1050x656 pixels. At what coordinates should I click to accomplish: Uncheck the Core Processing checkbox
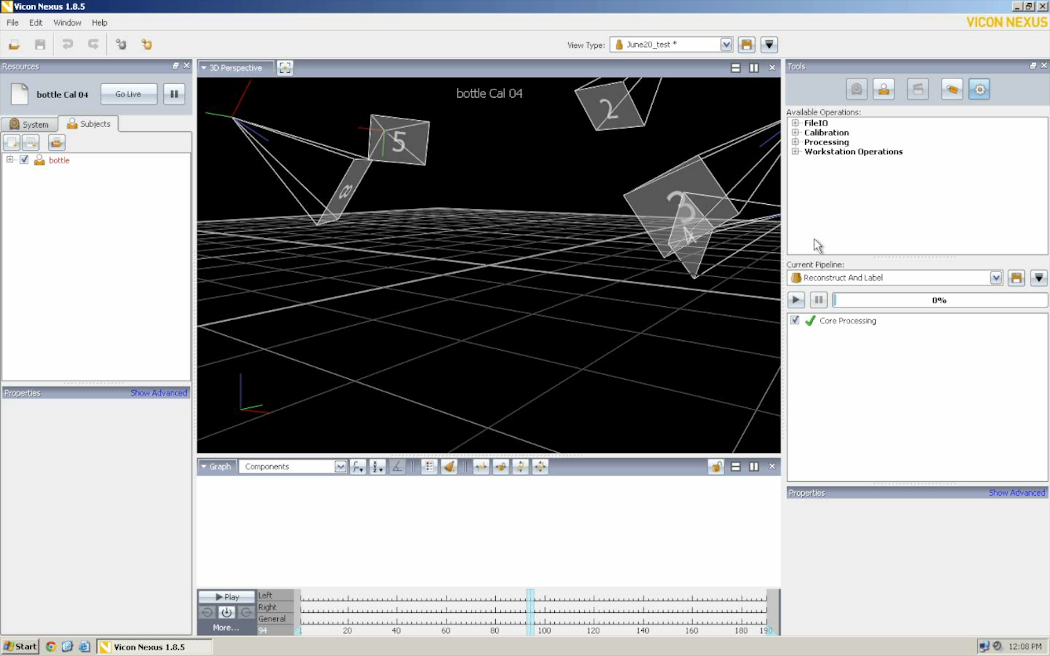click(795, 320)
